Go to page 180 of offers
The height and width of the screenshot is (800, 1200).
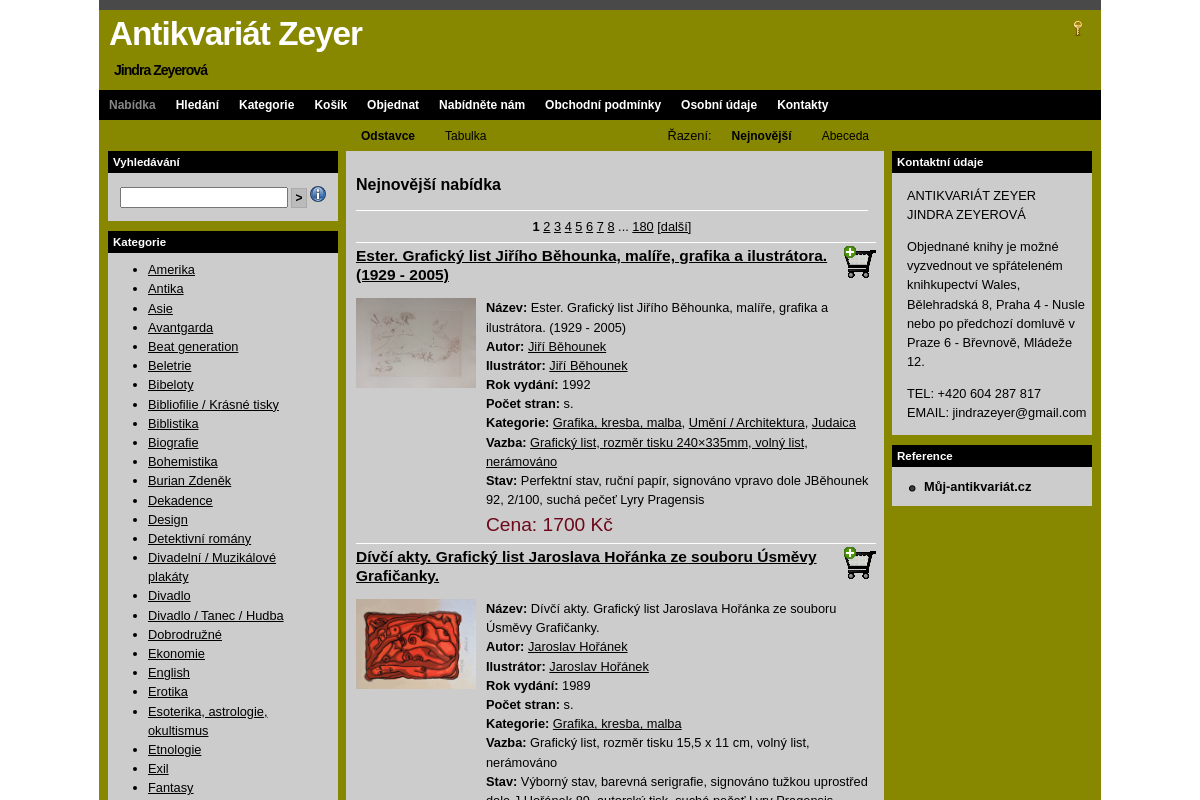(642, 226)
